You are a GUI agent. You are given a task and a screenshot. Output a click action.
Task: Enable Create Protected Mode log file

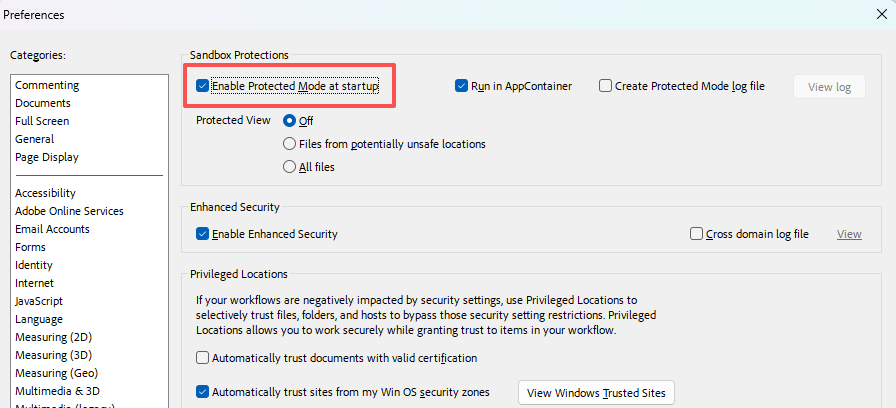pos(606,86)
